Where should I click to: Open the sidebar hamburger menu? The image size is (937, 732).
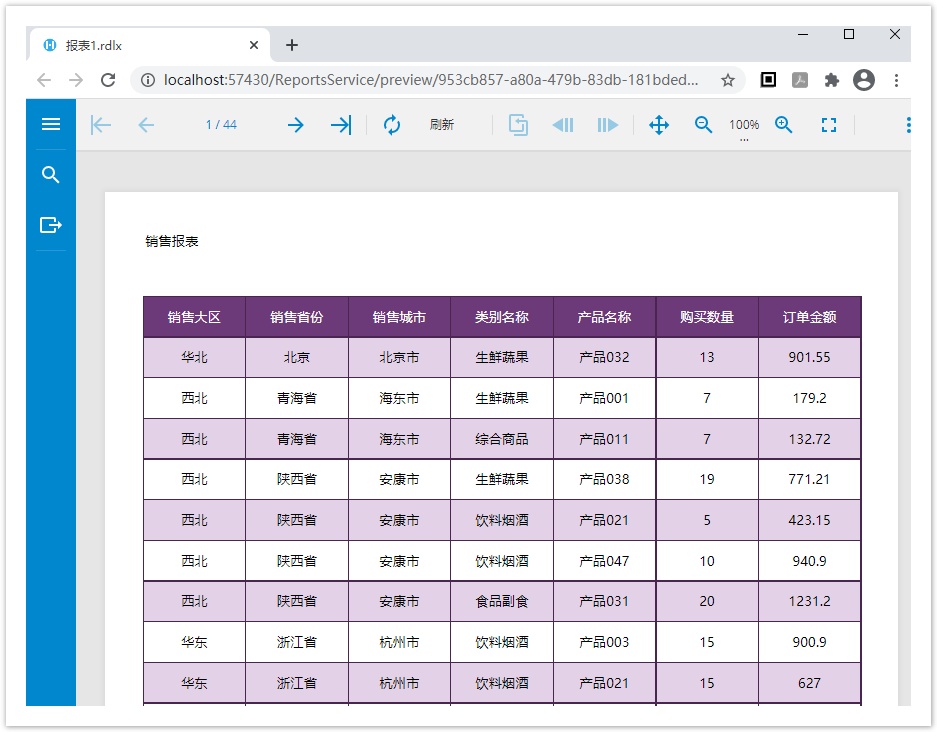tap(51, 124)
